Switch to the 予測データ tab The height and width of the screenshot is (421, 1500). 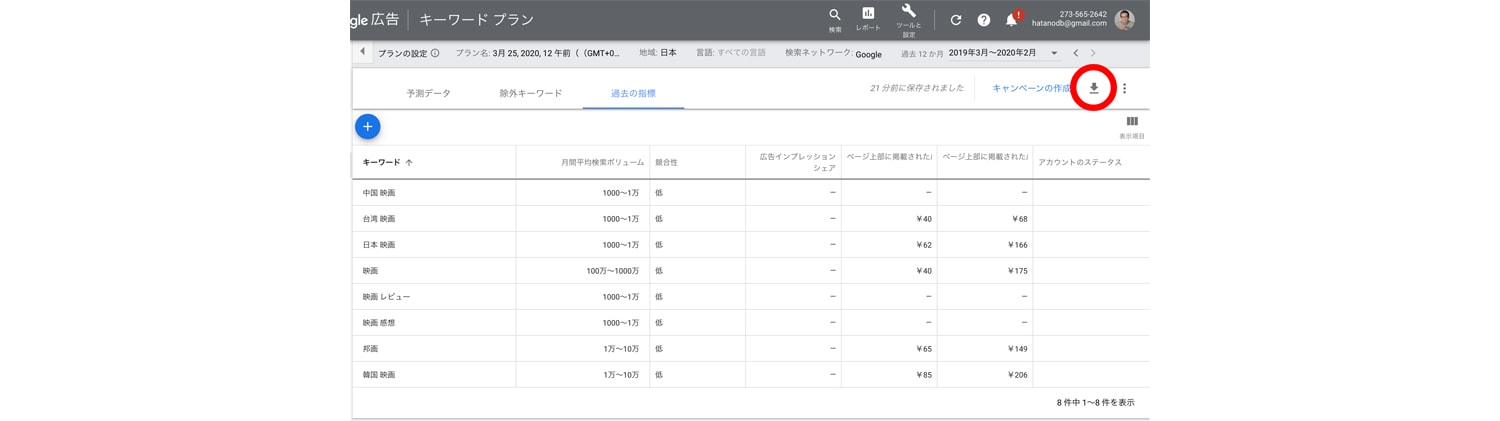[x=428, y=93]
